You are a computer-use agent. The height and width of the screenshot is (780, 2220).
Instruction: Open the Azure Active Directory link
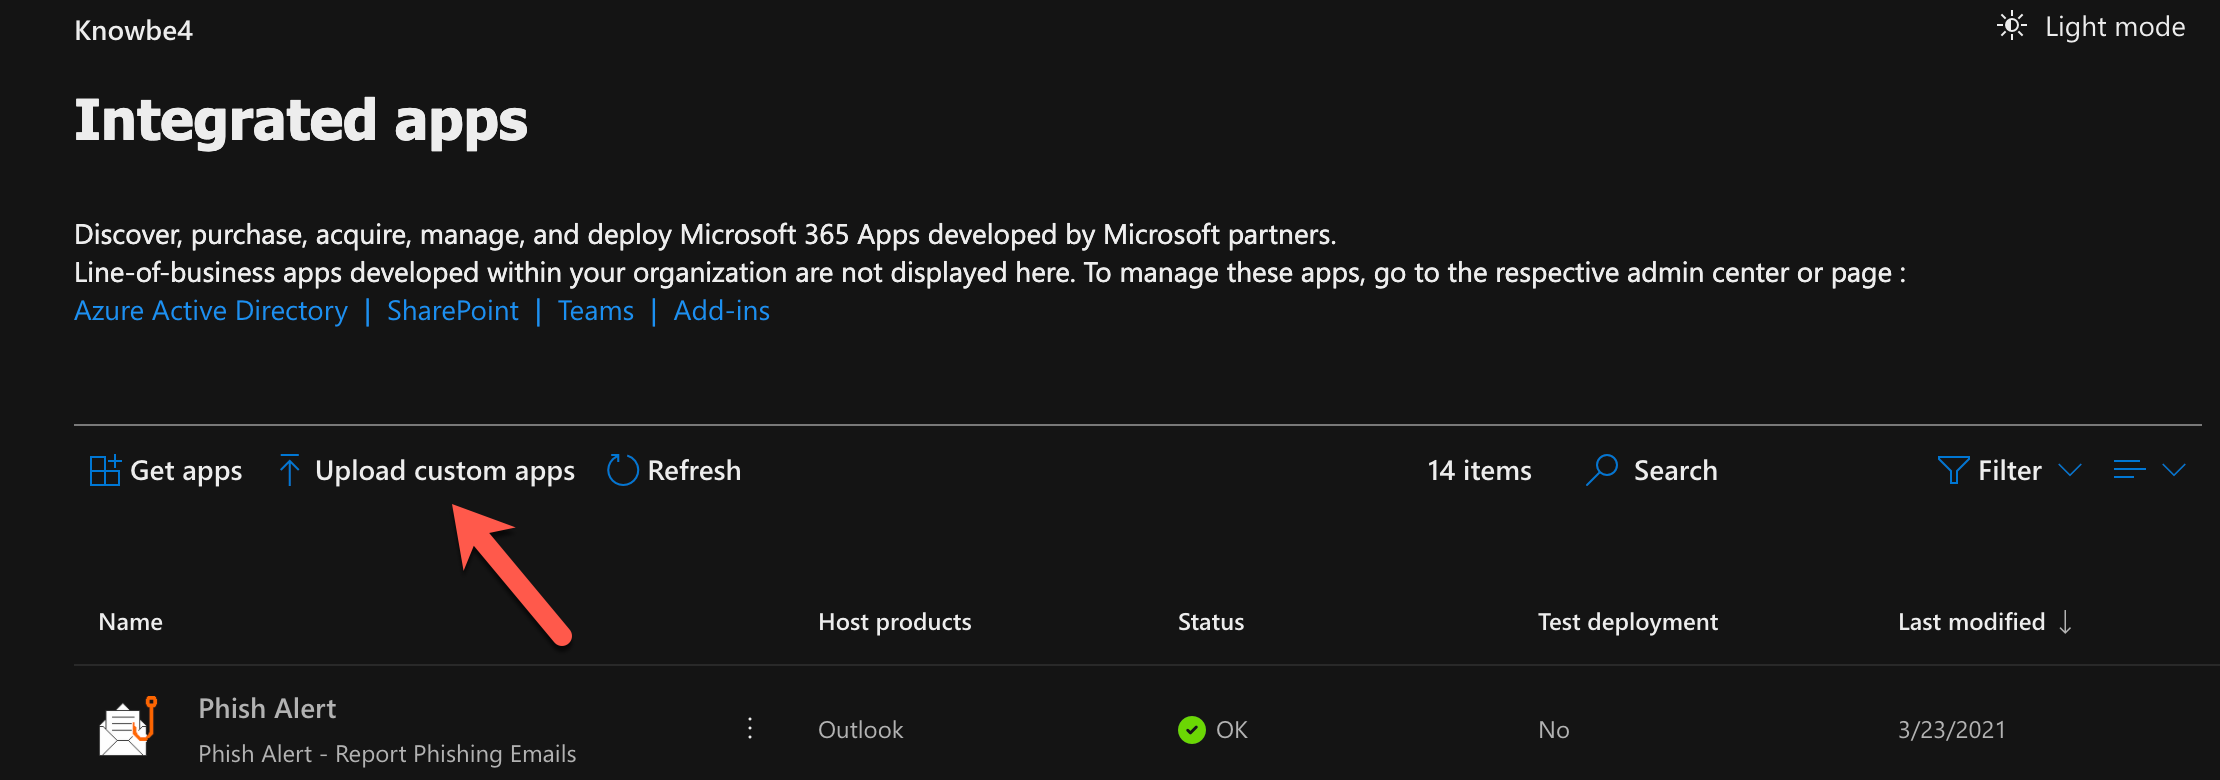point(211,311)
